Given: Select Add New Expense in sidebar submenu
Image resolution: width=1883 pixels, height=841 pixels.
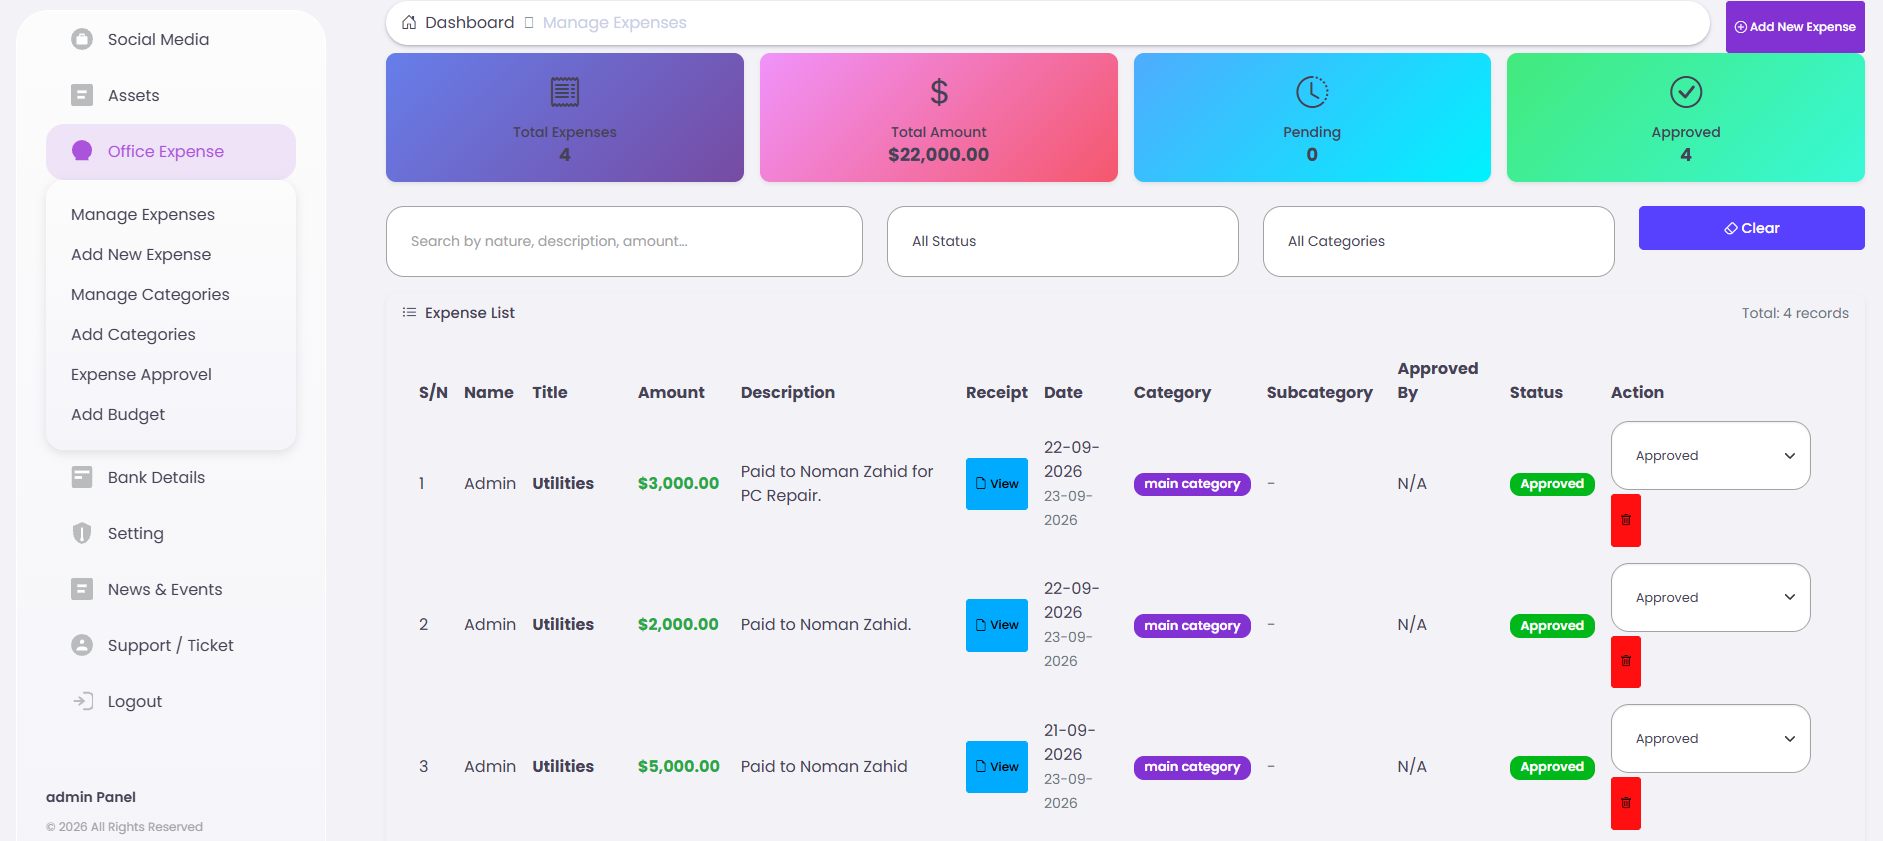Looking at the screenshot, I should click(x=141, y=254).
